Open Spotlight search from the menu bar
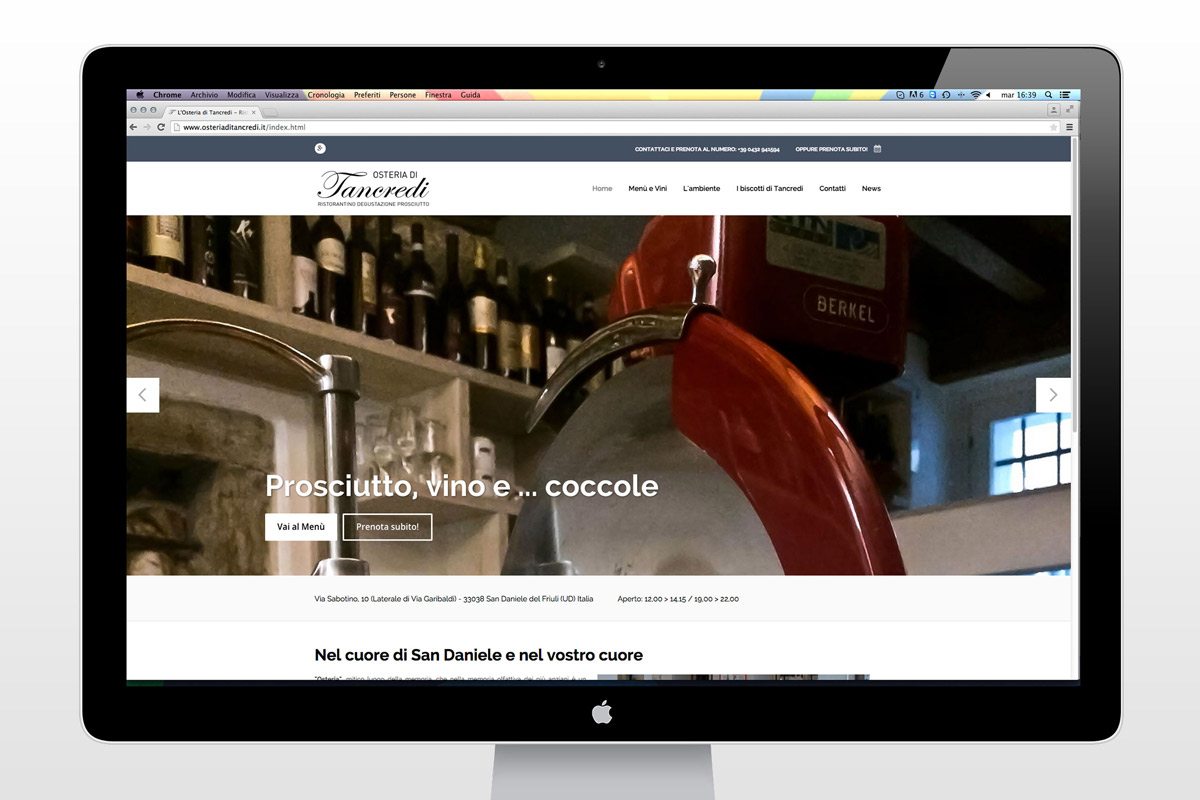1200x800 pixels. click(x=1049, y=95)
